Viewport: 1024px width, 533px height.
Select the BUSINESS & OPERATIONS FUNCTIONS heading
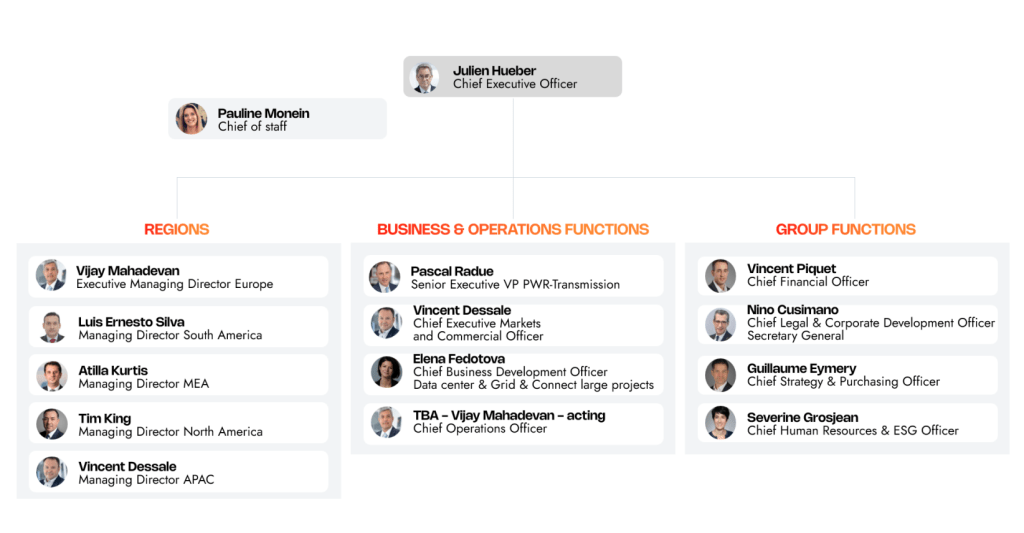(513, 229)
